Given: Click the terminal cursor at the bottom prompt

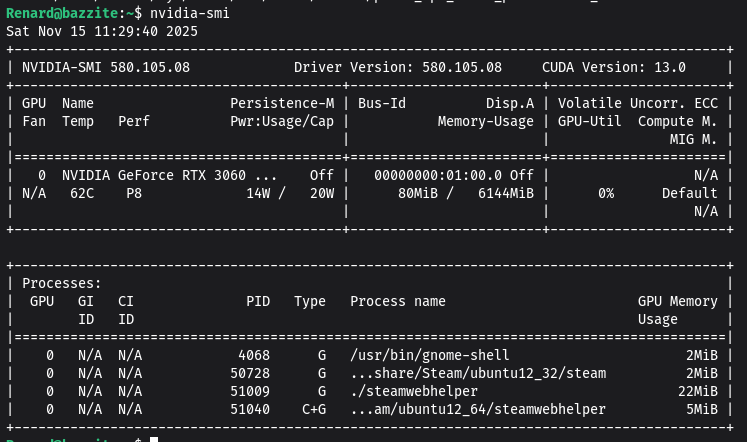Looking at the screenshot, I should [x=154, y=439].
